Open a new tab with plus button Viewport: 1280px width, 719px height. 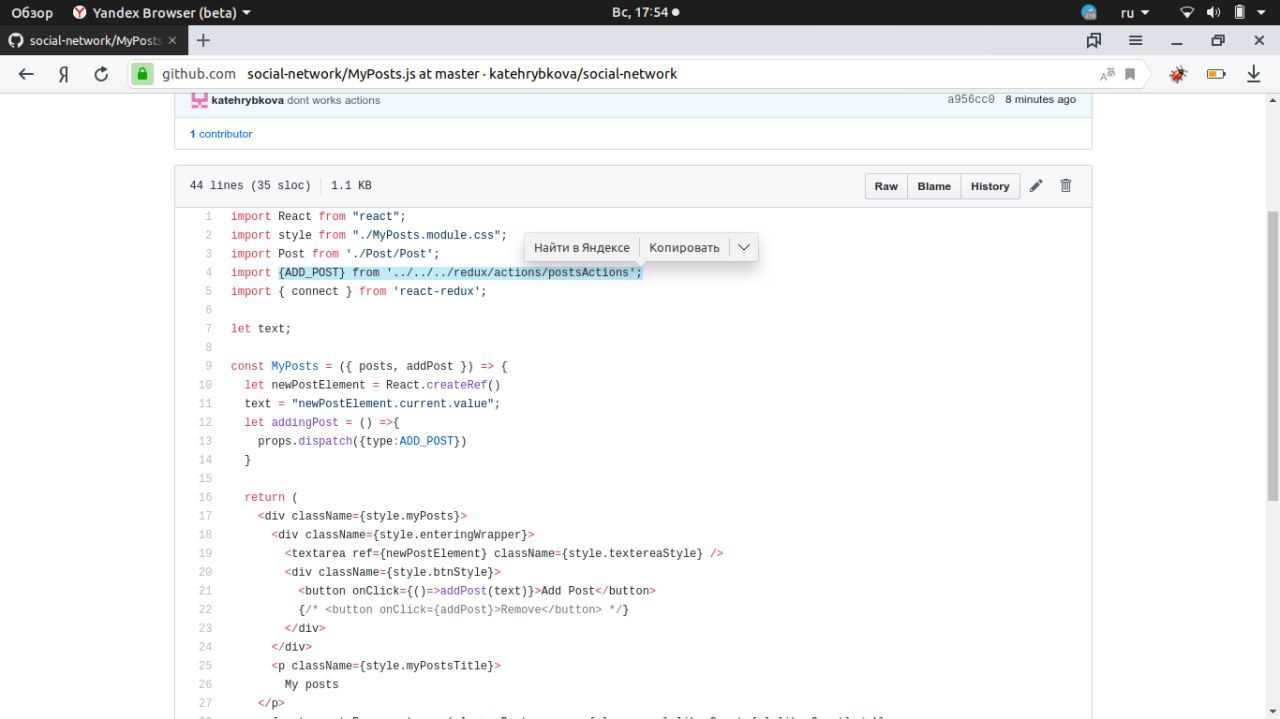coord(203,40)
